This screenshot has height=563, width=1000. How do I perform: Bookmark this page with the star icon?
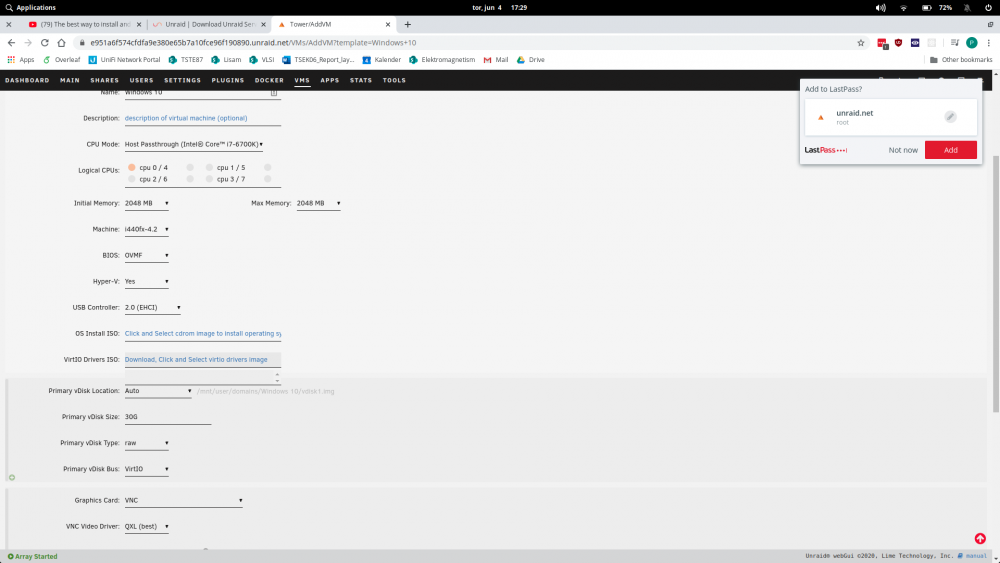click(861, 43)
